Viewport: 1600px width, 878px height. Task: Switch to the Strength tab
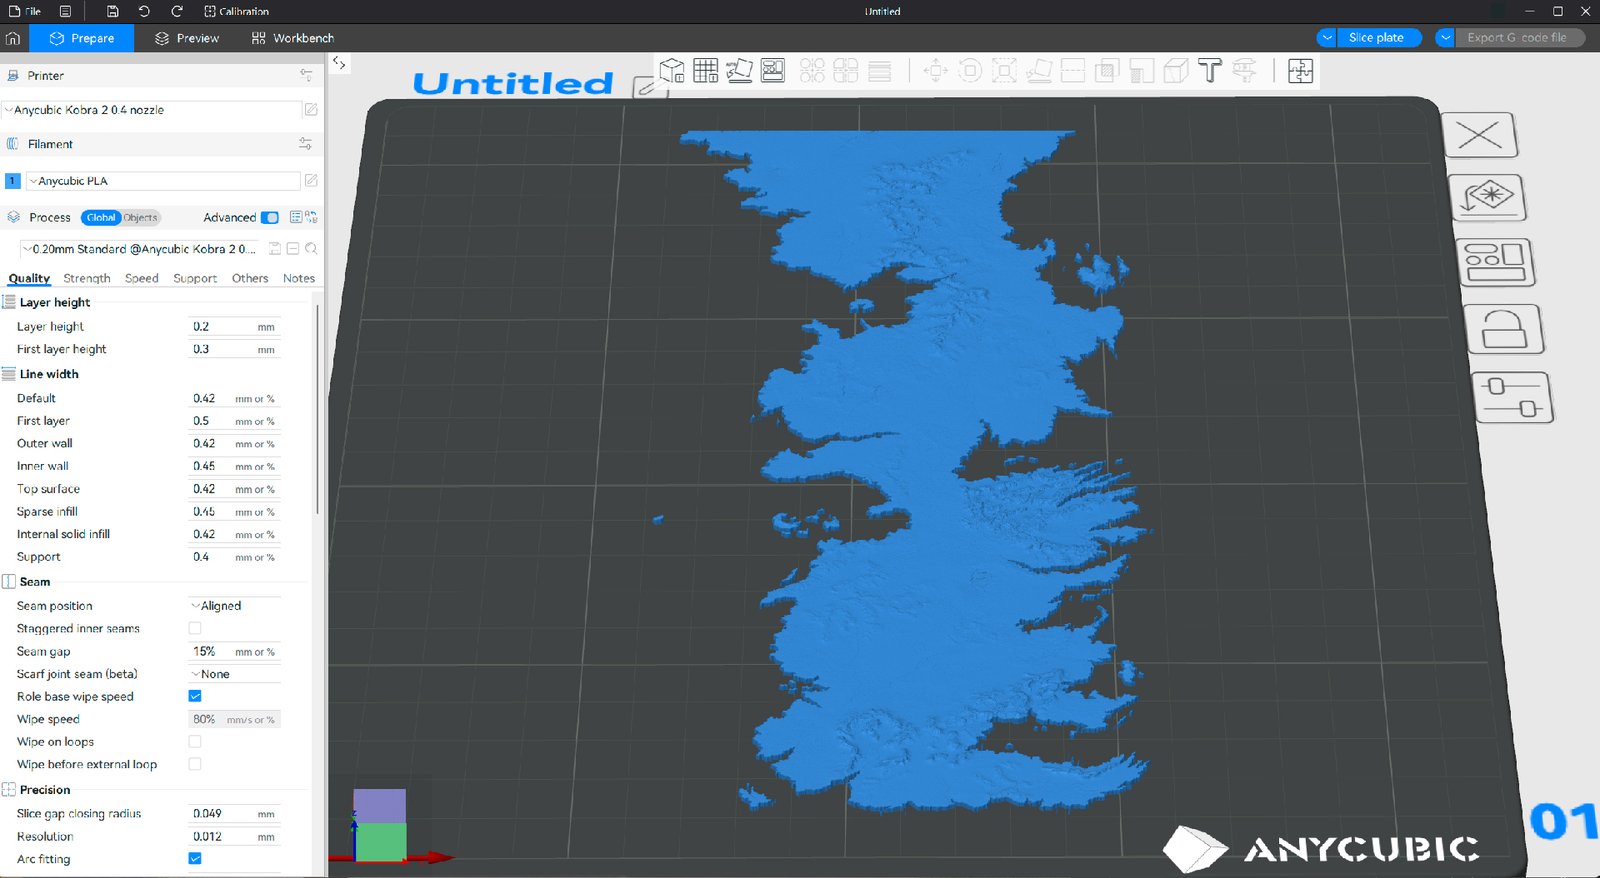point(87,279)
